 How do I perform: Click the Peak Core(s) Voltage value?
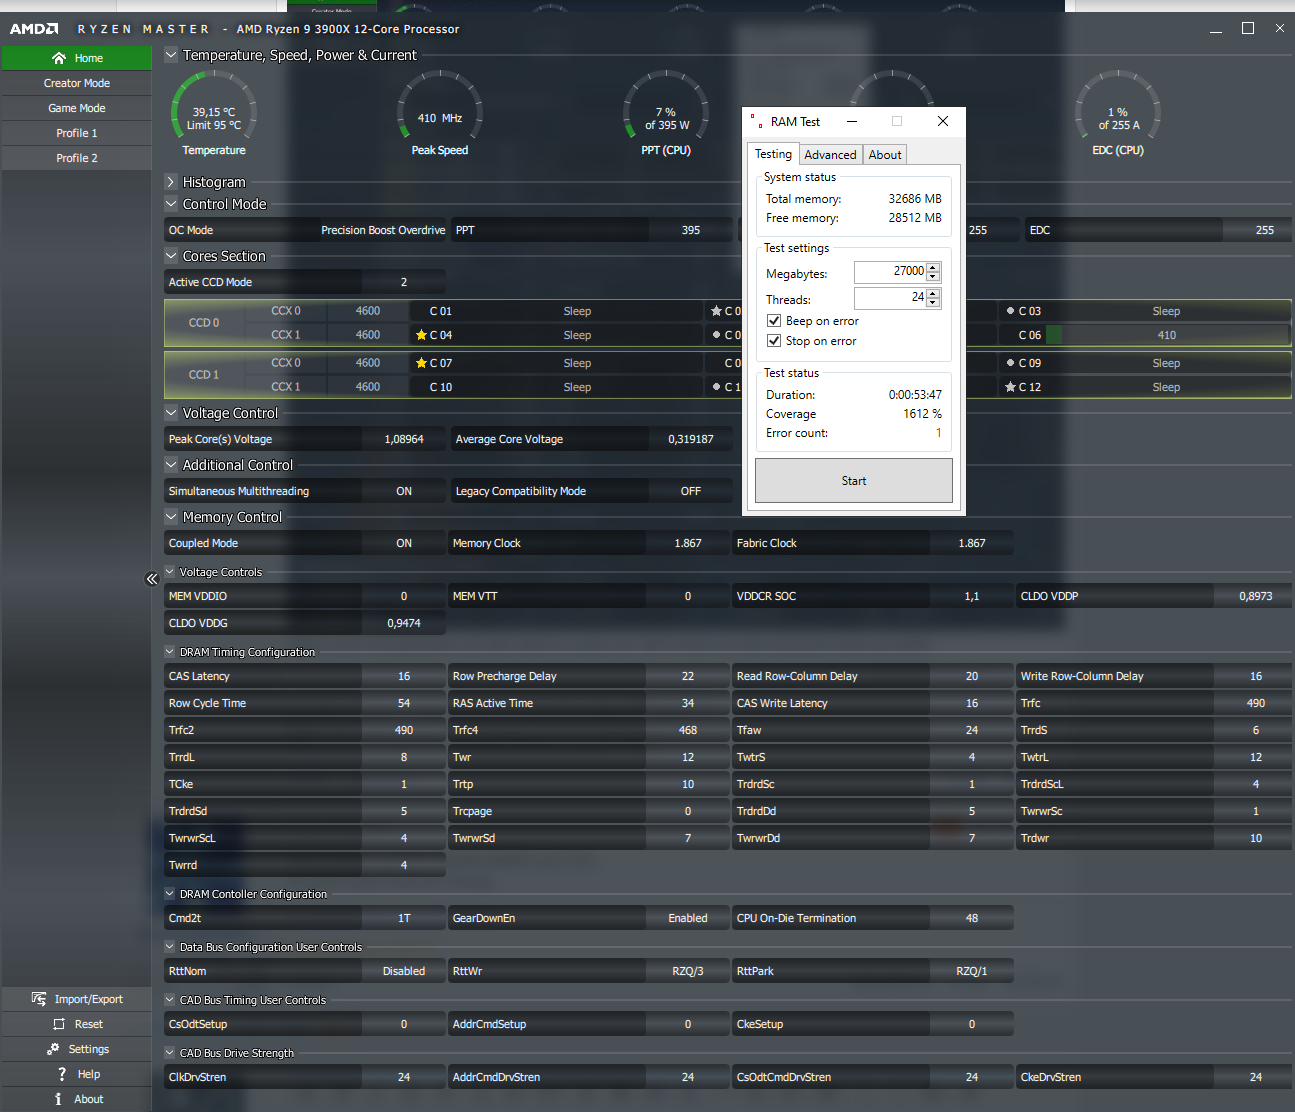(404, 439)
